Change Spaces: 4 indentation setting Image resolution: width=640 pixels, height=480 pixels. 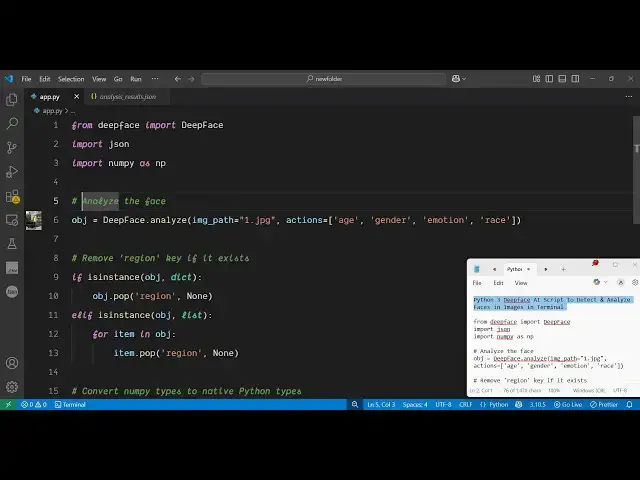pos(415,404)
